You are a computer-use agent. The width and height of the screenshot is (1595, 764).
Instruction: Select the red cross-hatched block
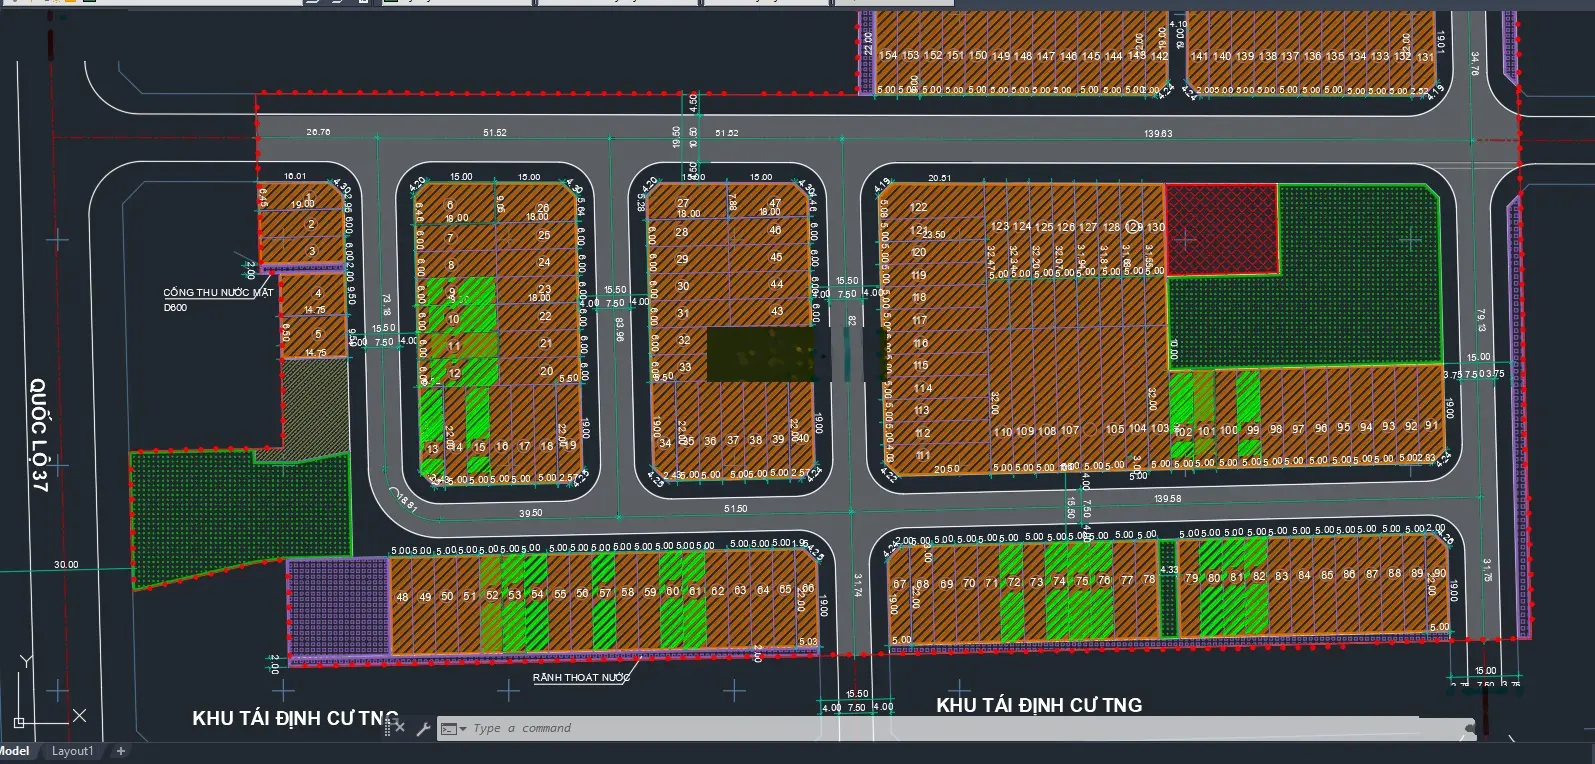click(1222, 229)
